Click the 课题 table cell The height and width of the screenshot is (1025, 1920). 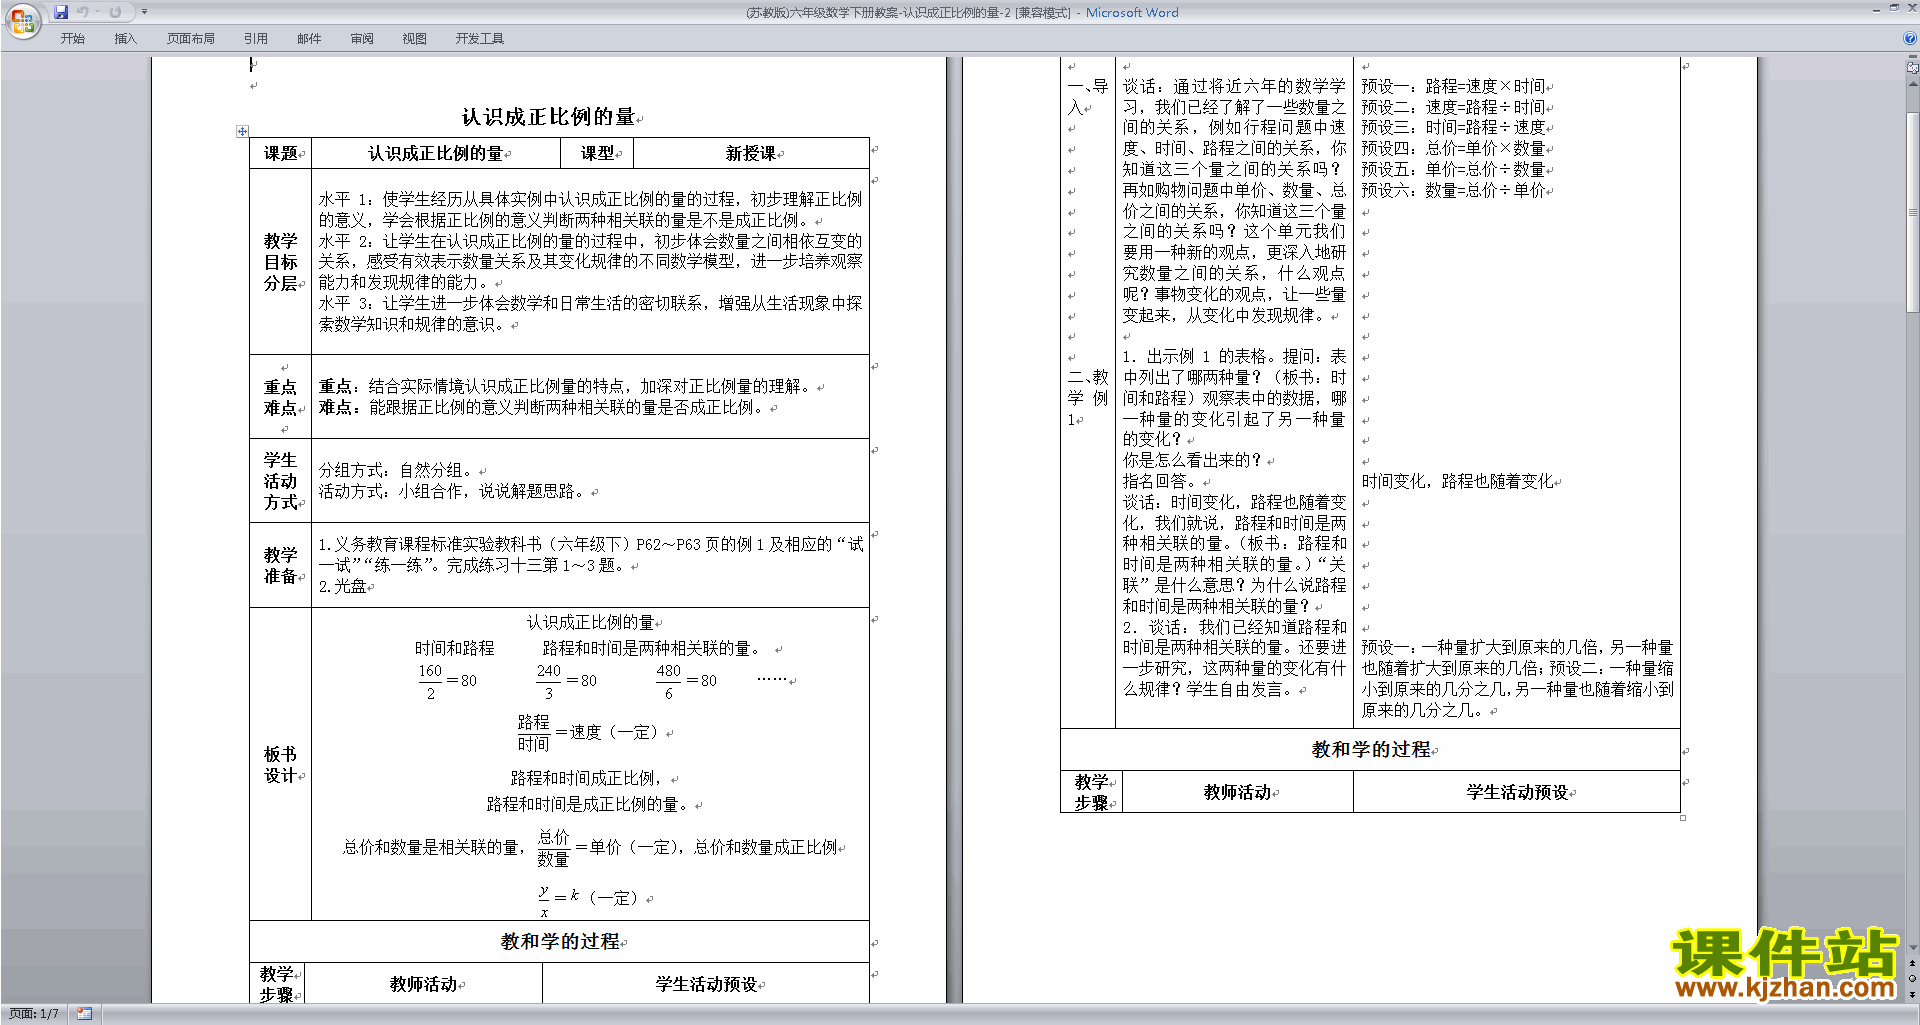click(281, 153)
